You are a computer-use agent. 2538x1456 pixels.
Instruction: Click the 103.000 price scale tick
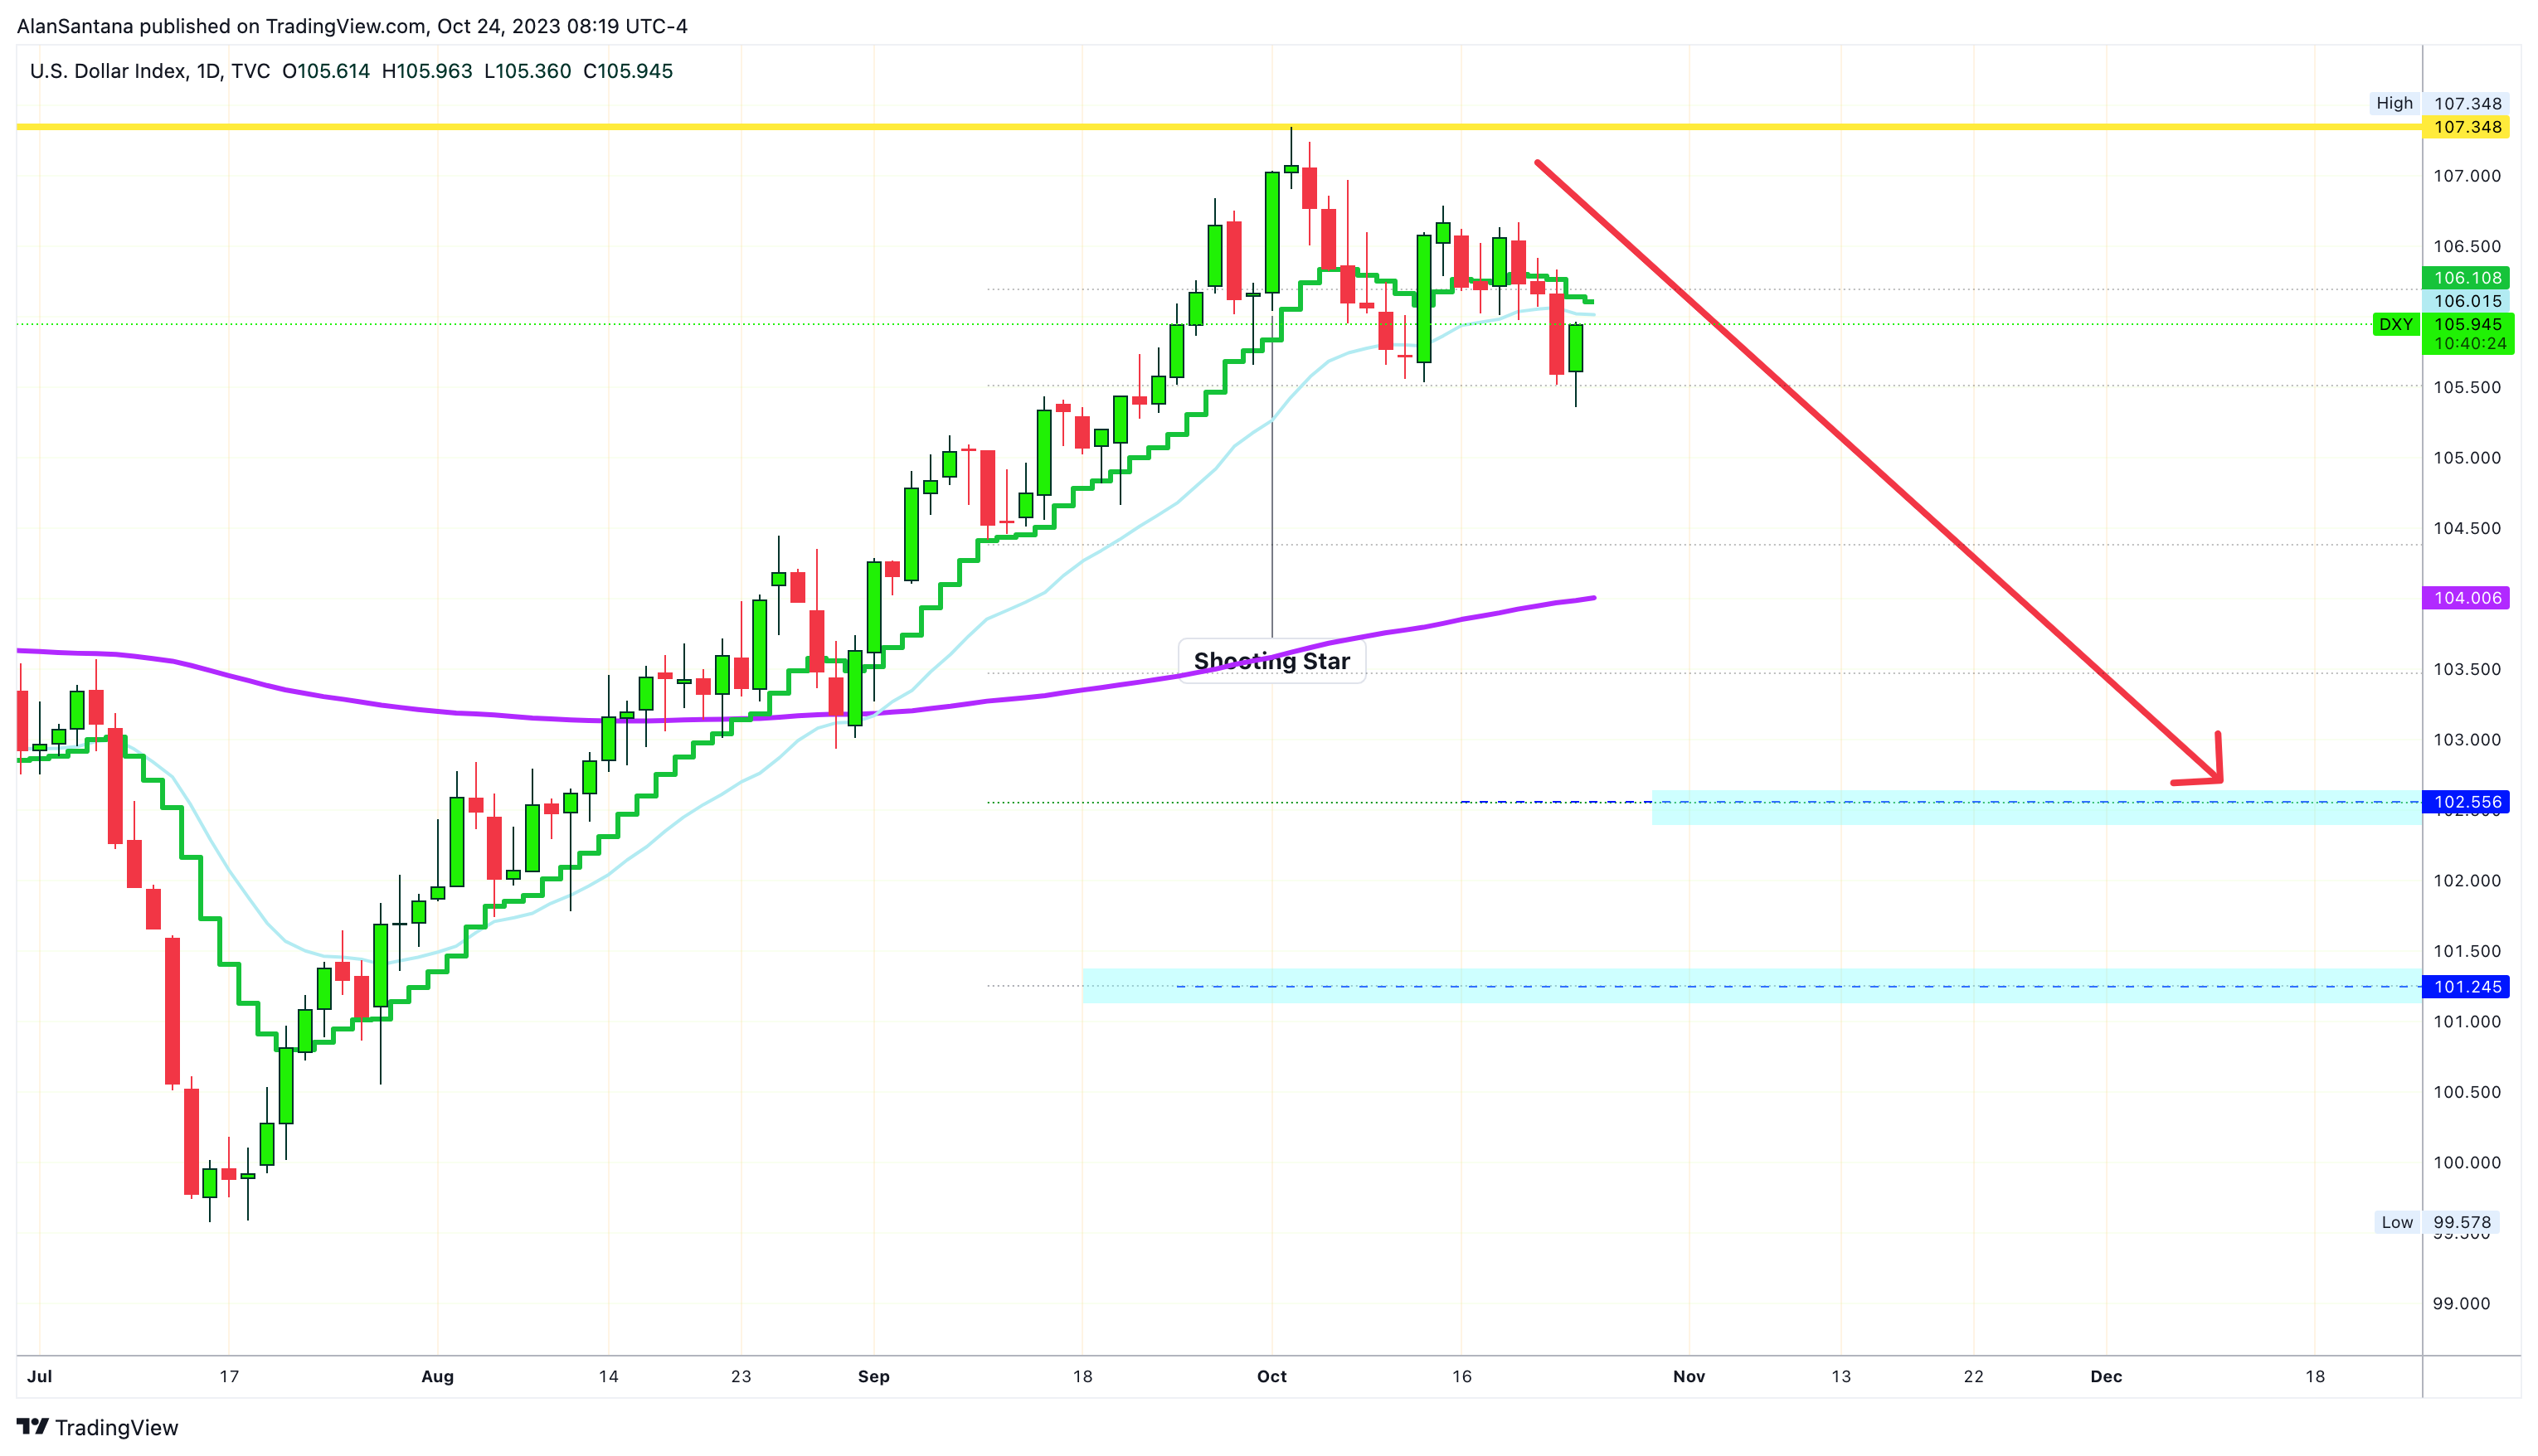[x=2466, y=740]
